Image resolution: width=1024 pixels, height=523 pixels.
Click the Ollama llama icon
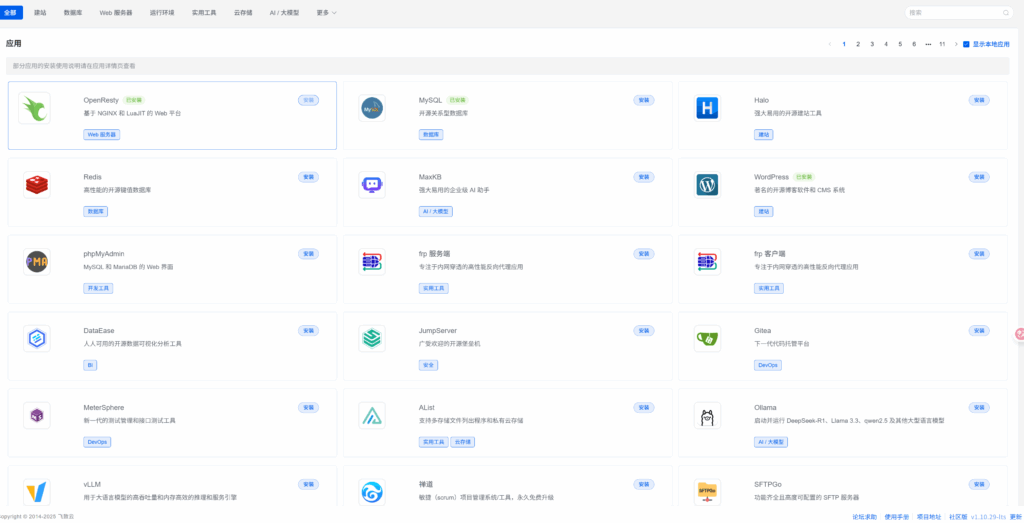pos(707,415)
